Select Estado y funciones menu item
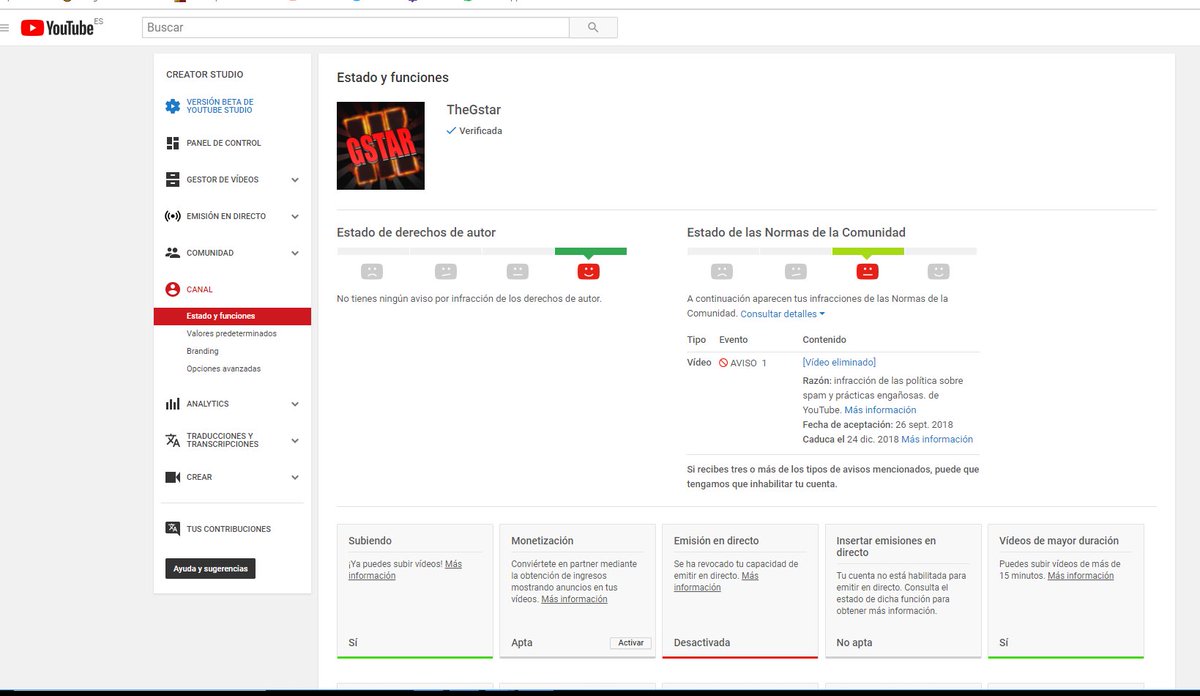The image size is (1200, 696). pyautogui.click(x=232, y=316)
